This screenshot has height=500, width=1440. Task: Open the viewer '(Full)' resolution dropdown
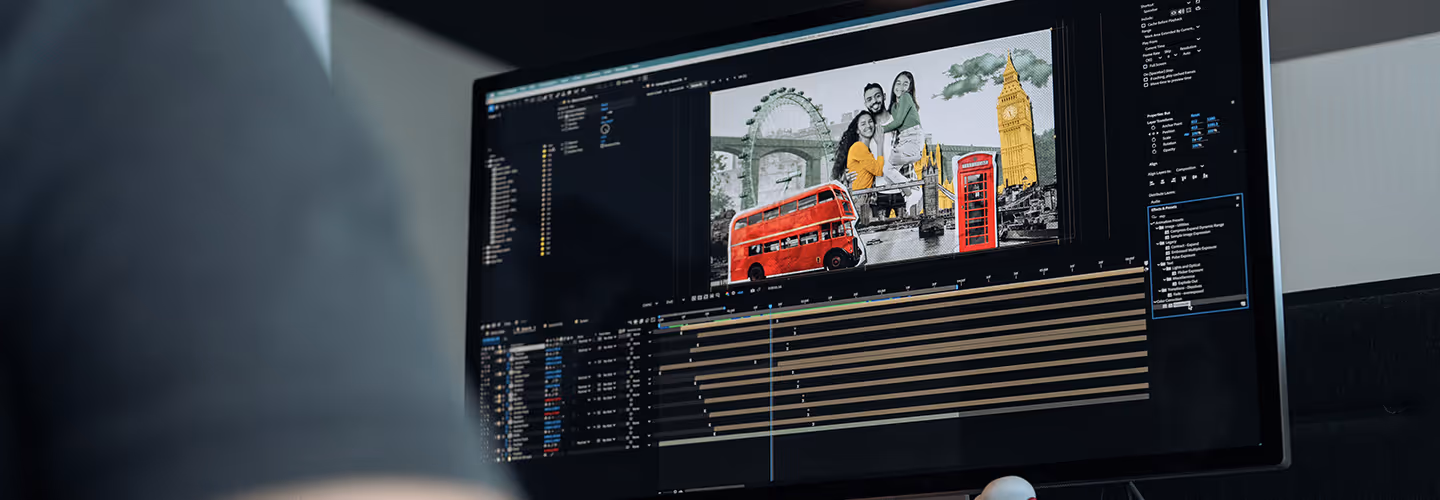pyautogui.click(x=675, y=302)
